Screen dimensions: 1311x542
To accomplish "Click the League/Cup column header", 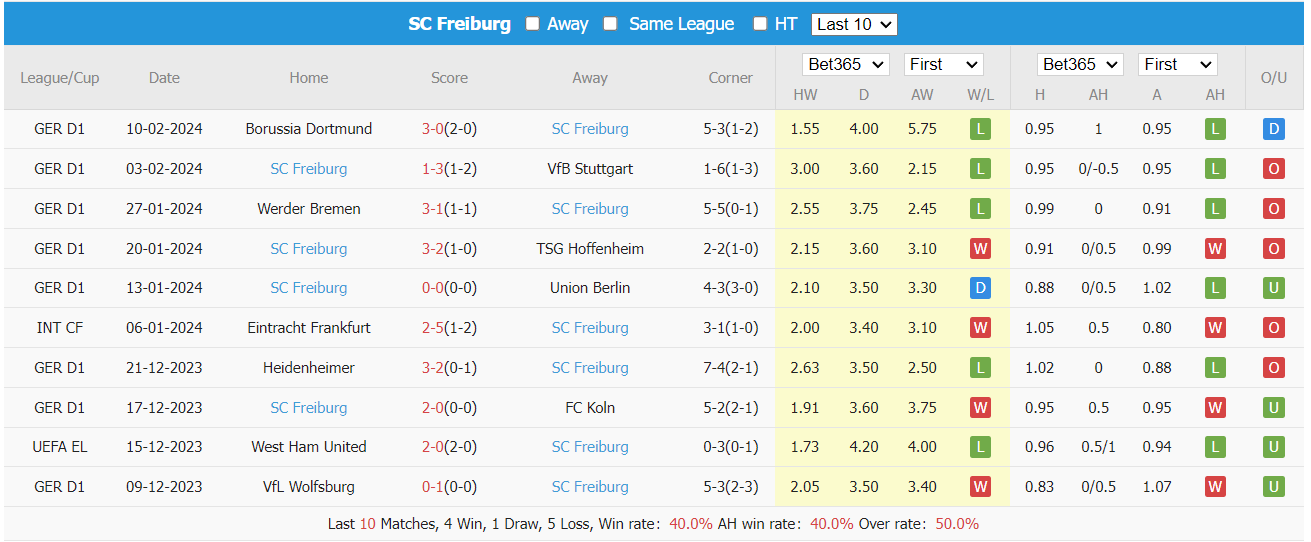I will [x=60, y=78].
